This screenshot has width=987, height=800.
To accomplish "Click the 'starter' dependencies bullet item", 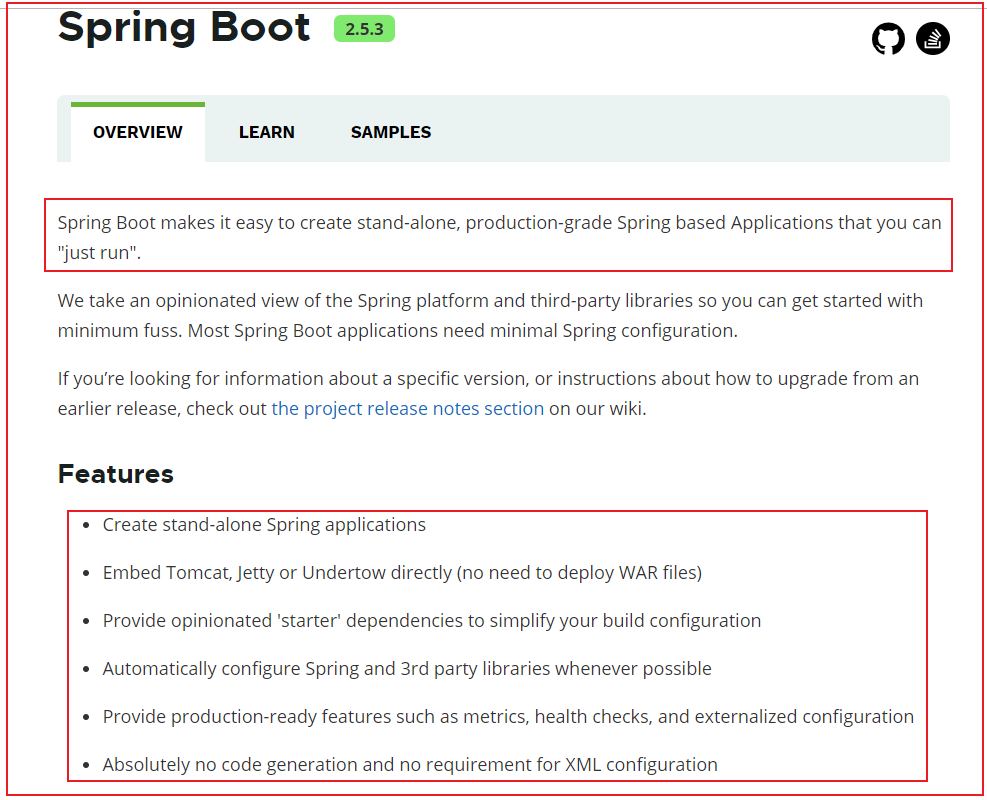I will (432, 620).
